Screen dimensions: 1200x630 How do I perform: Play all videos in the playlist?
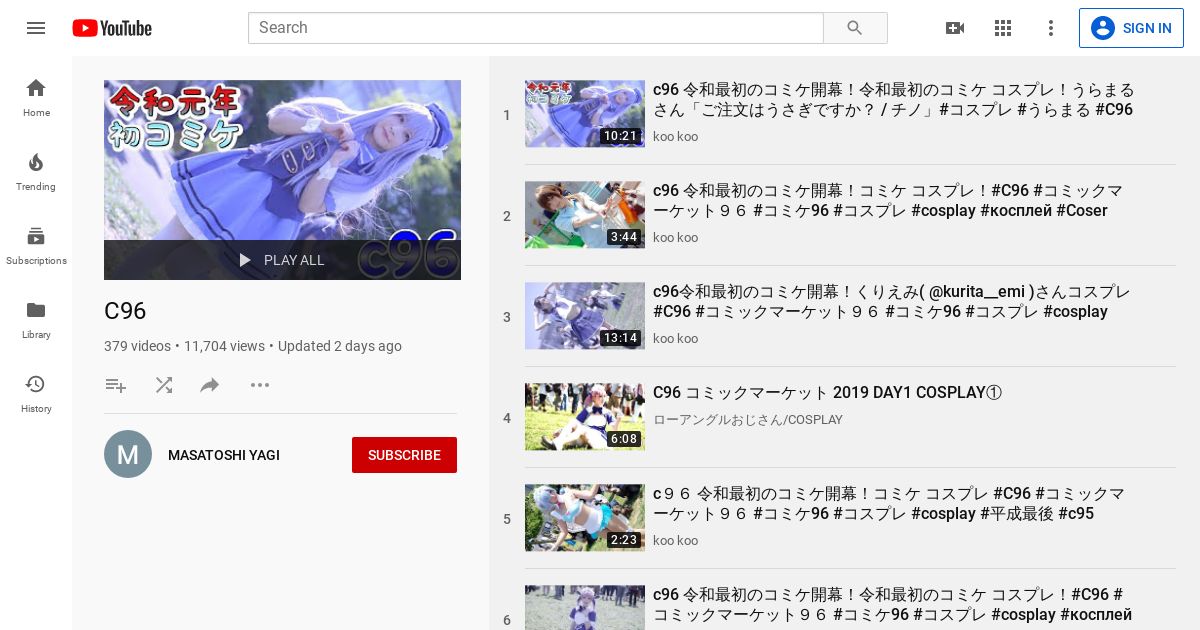[281, 260]
